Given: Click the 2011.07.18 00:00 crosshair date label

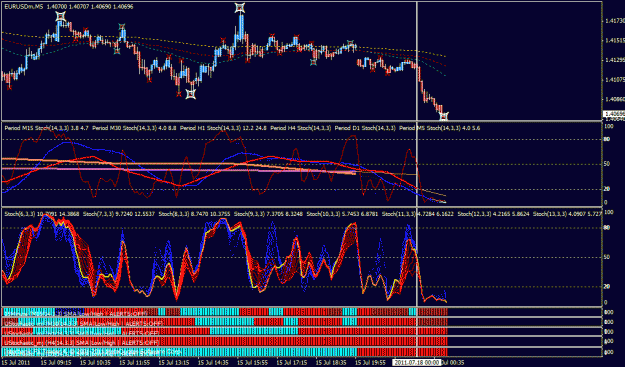Looking at the screenshot, I should pyautogui.click(x=417, y=362).
